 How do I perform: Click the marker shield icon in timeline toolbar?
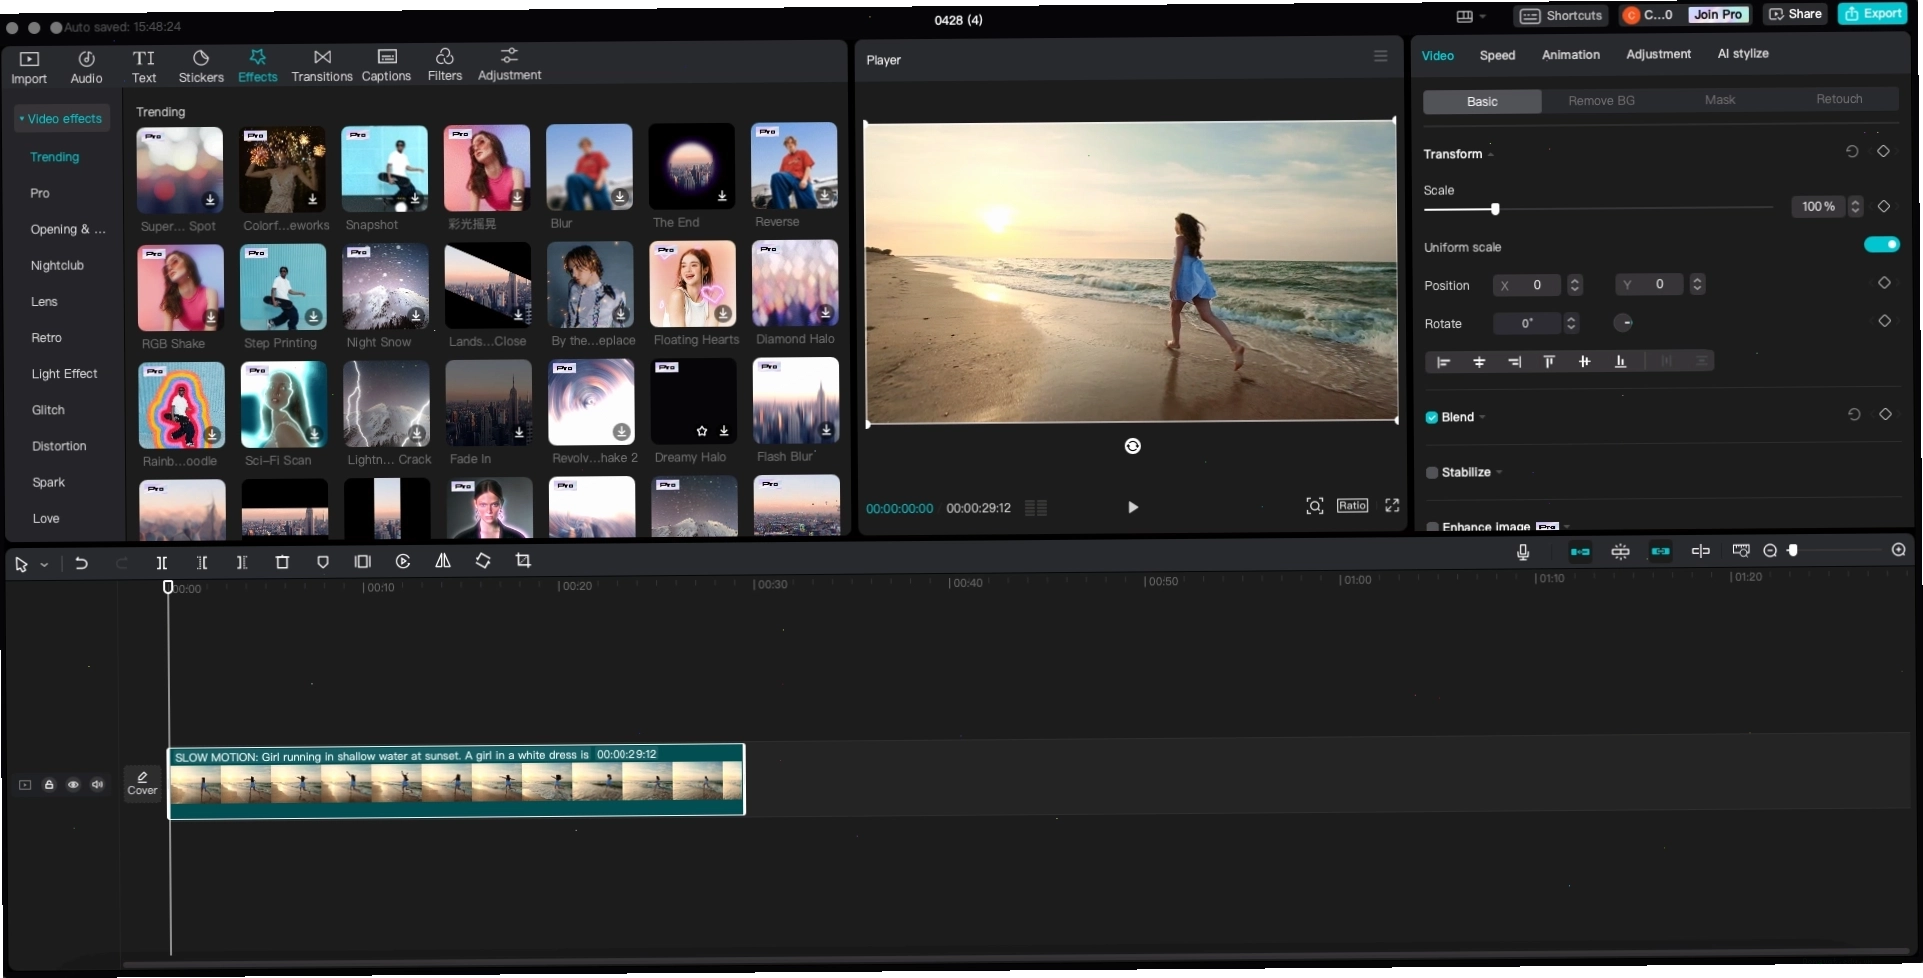(x=323, y=563)
